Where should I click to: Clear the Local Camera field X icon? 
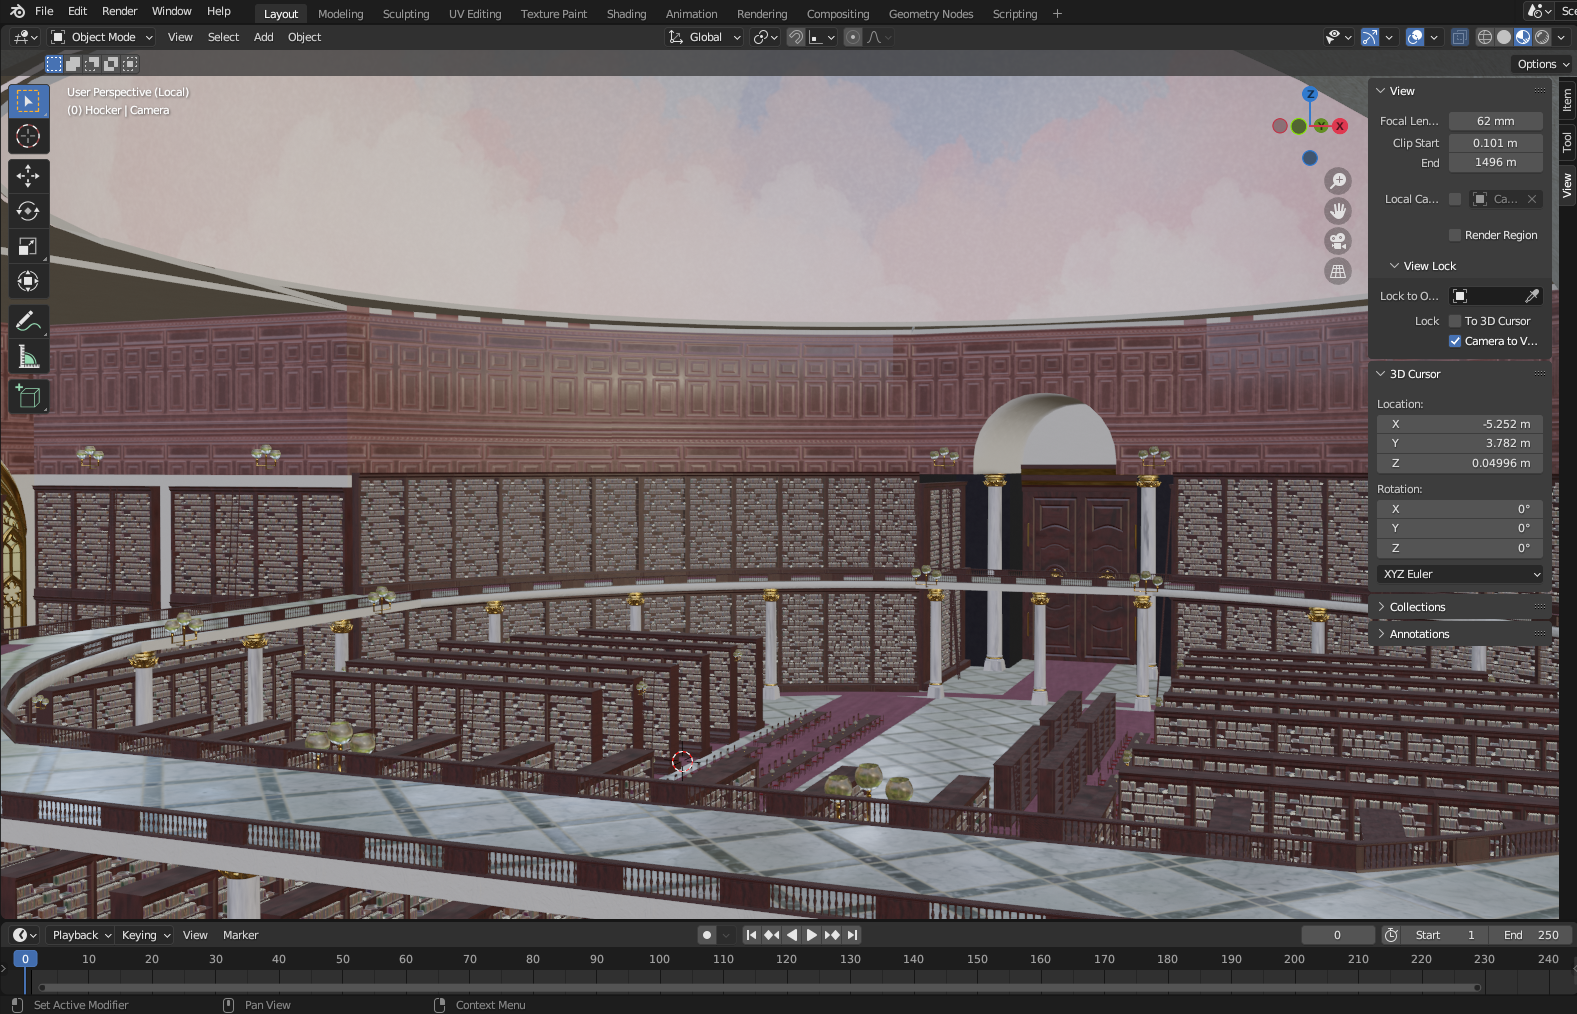pos(1532,199)
